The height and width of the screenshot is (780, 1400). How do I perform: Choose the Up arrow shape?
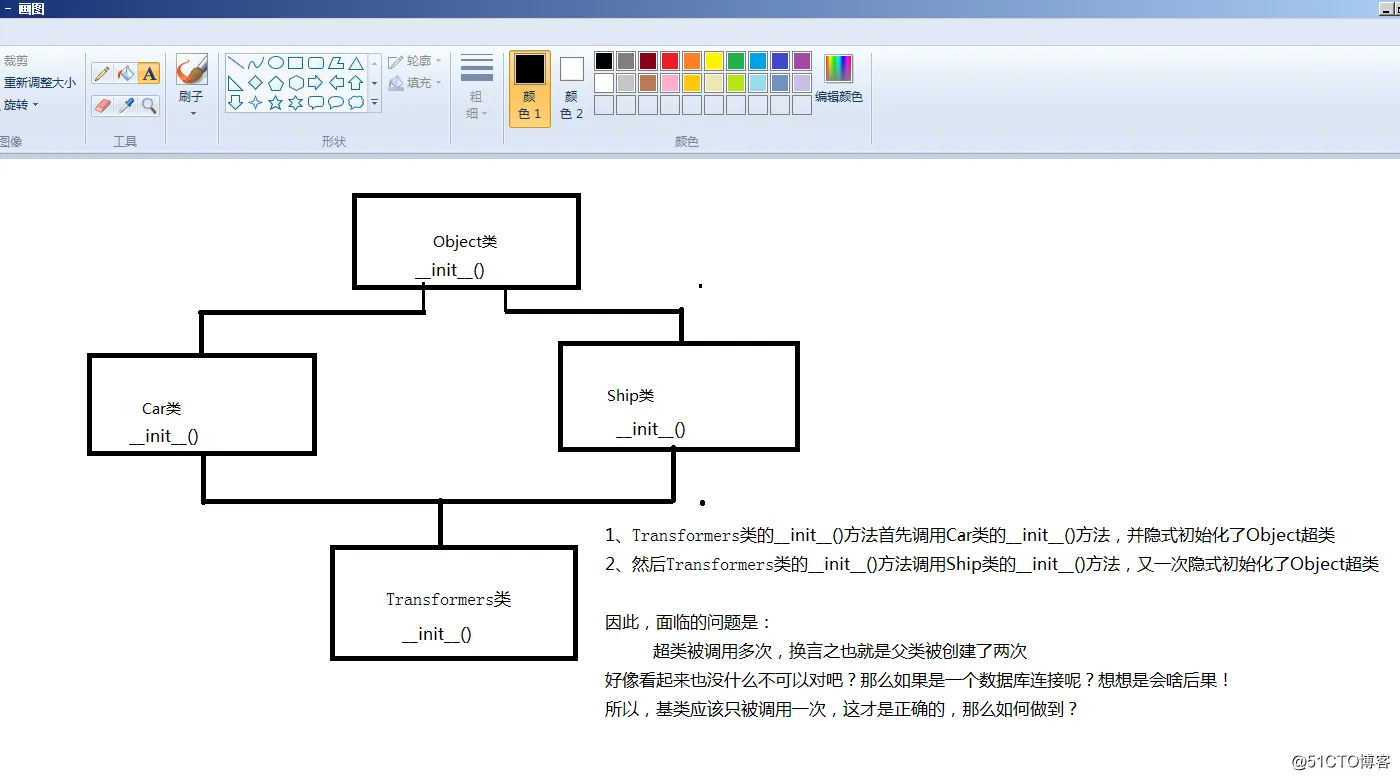click(x=355, y=83)
